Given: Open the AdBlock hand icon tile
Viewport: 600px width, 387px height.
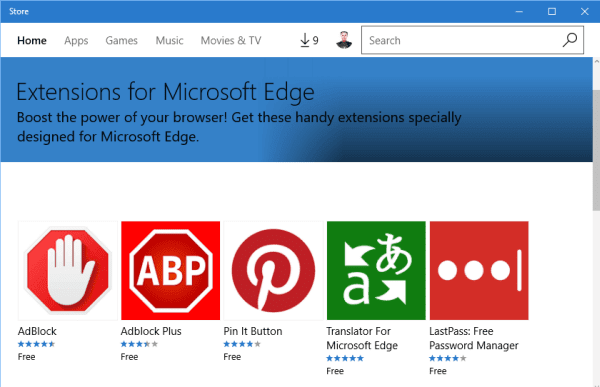Looking at the screenshot, I should pyautogui.click(x=68, y=270).
